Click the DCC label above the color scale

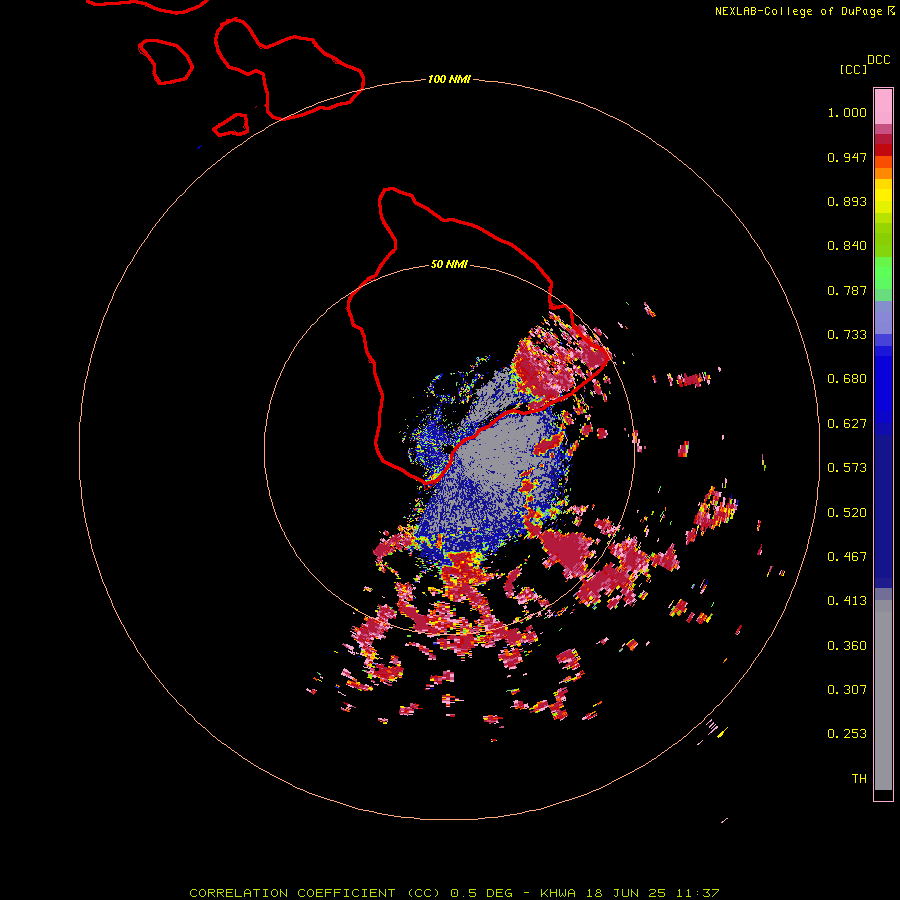click(878, 60)
